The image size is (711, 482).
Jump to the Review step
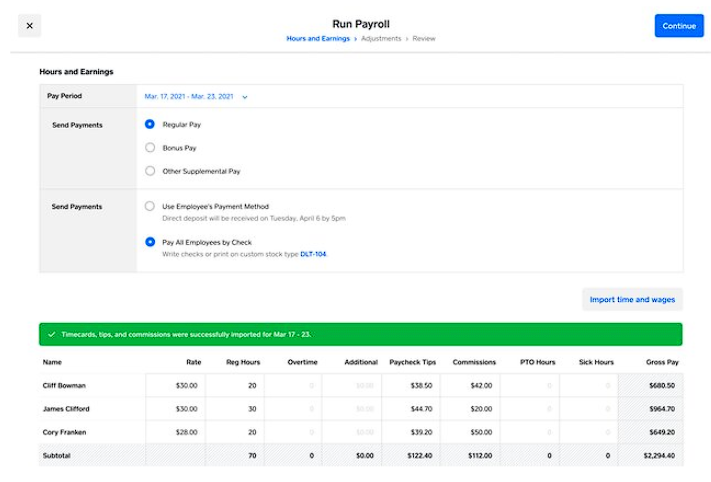click(x=424, y=39)
